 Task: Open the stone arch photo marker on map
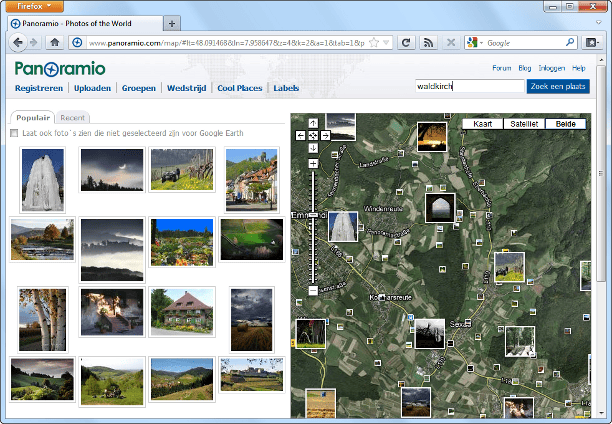coord(440,208)
